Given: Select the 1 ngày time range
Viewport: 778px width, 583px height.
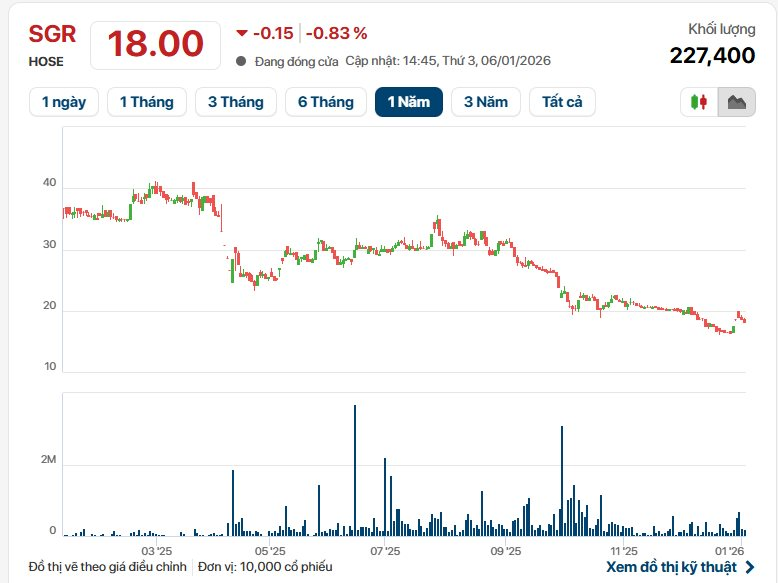Looking at the screenshot, I should click(x=64, y=102).
